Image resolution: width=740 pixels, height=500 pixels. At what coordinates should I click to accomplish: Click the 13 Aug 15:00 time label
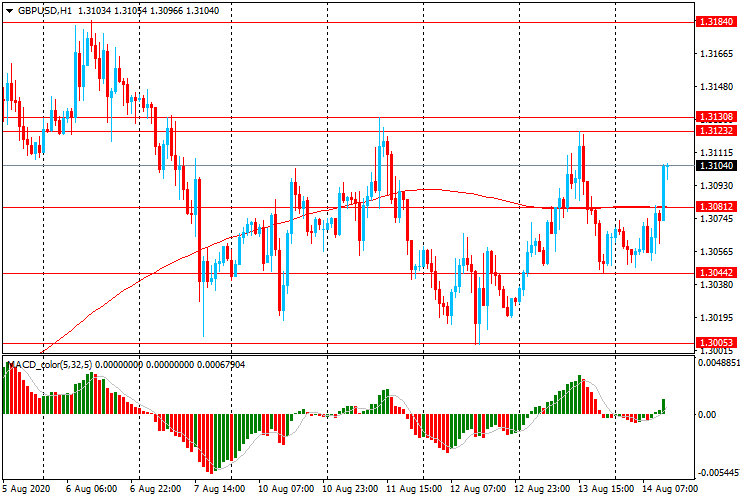[x=608, y=490]
